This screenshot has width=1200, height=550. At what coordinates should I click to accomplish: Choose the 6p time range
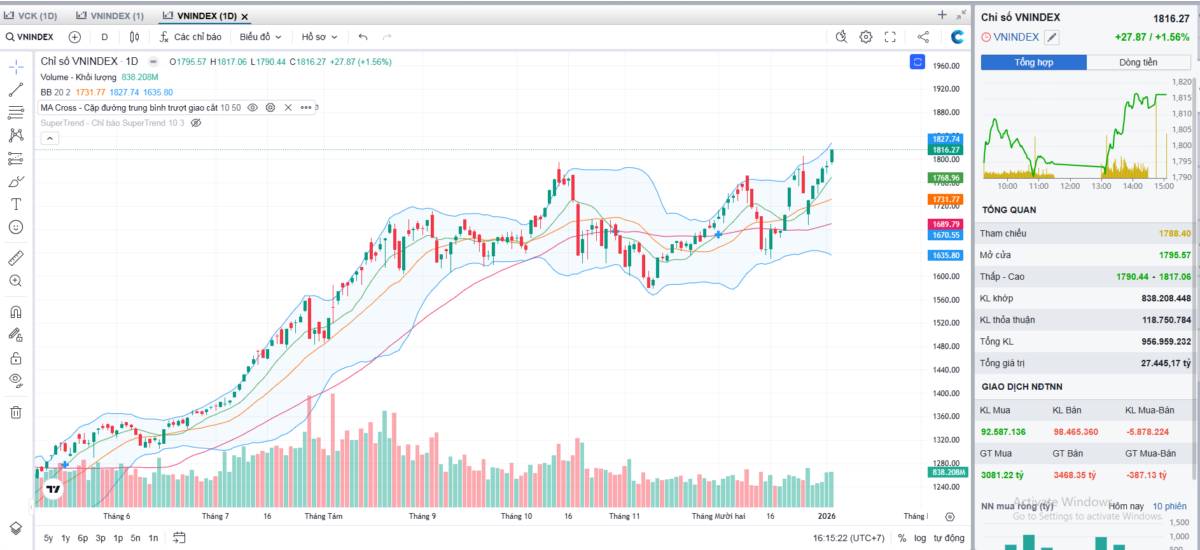[x=83, y=538]
